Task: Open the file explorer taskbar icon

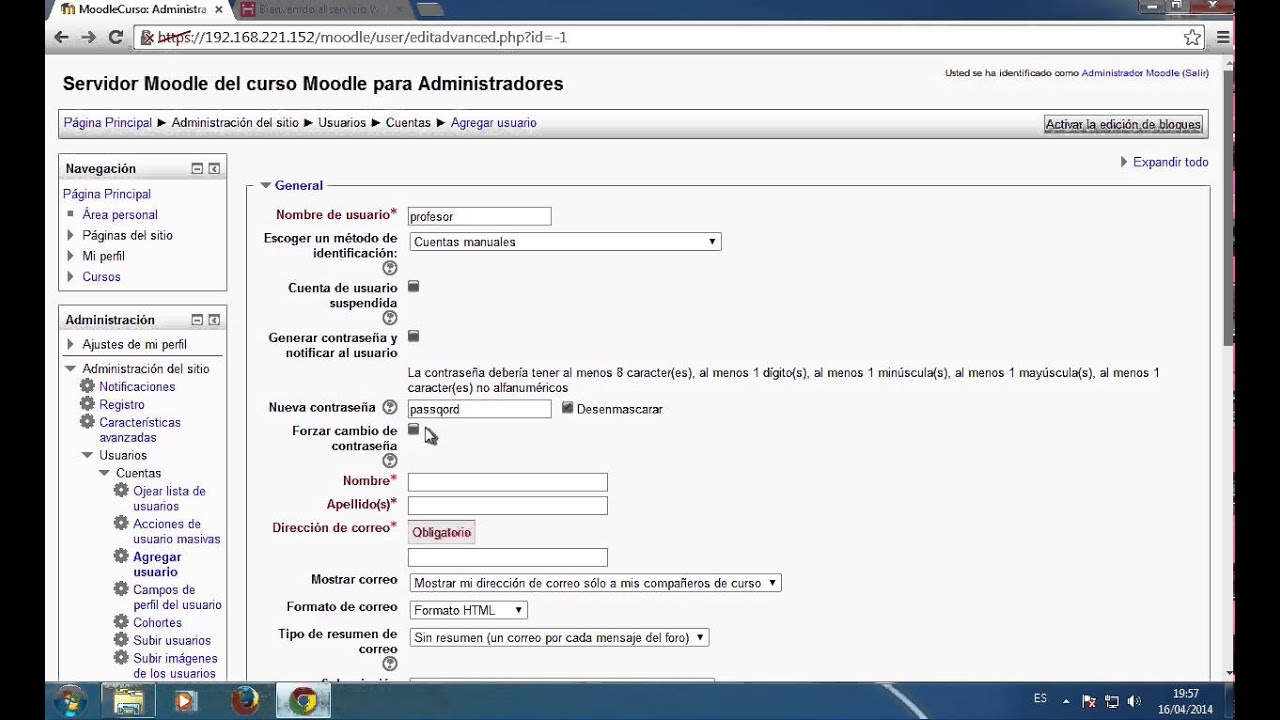Action: click(129, 701)
